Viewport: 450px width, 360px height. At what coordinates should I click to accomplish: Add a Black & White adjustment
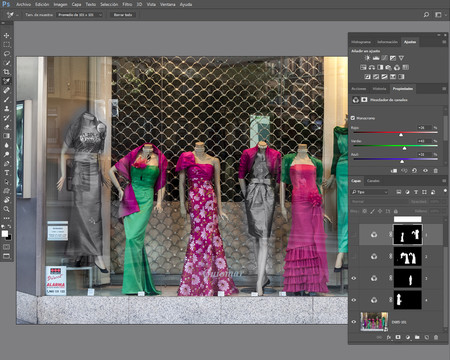click(x=380, y=67)
